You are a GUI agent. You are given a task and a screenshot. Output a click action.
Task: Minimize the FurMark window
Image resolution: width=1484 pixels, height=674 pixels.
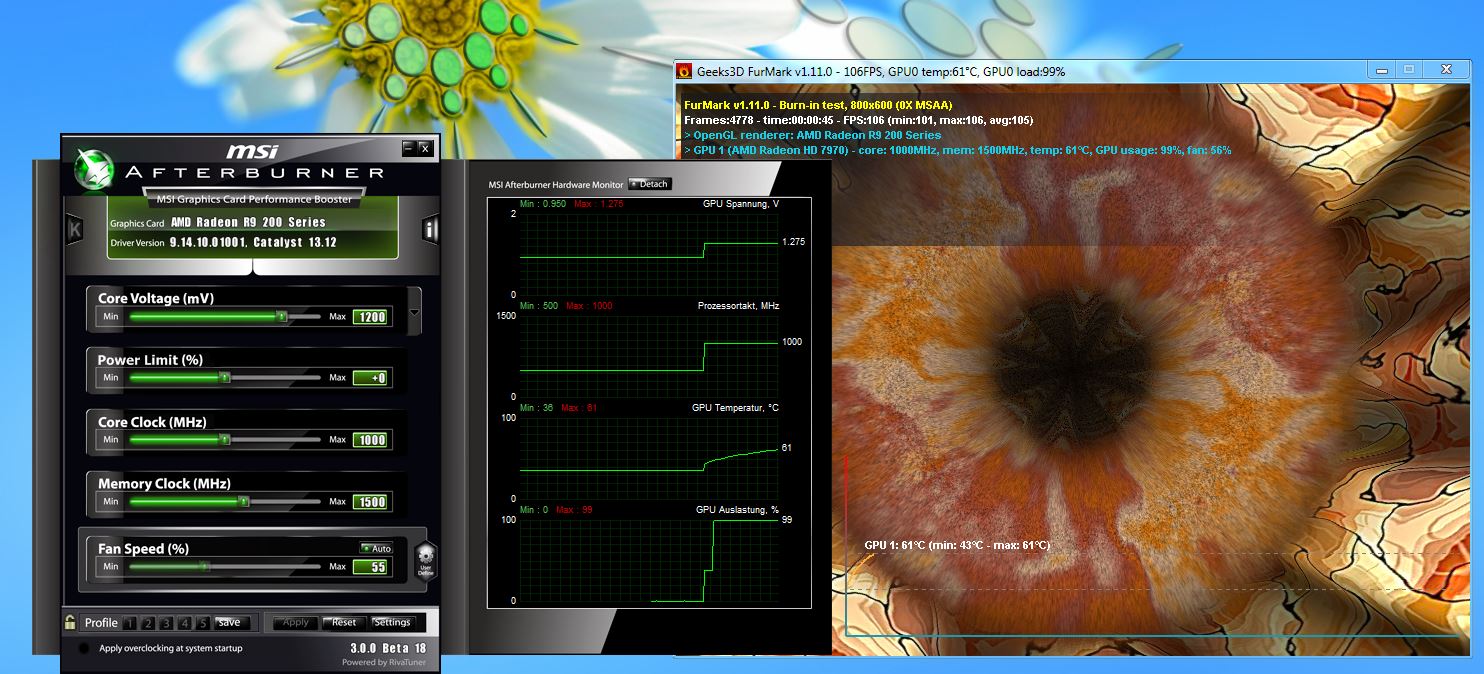(x=1381, y=70)
